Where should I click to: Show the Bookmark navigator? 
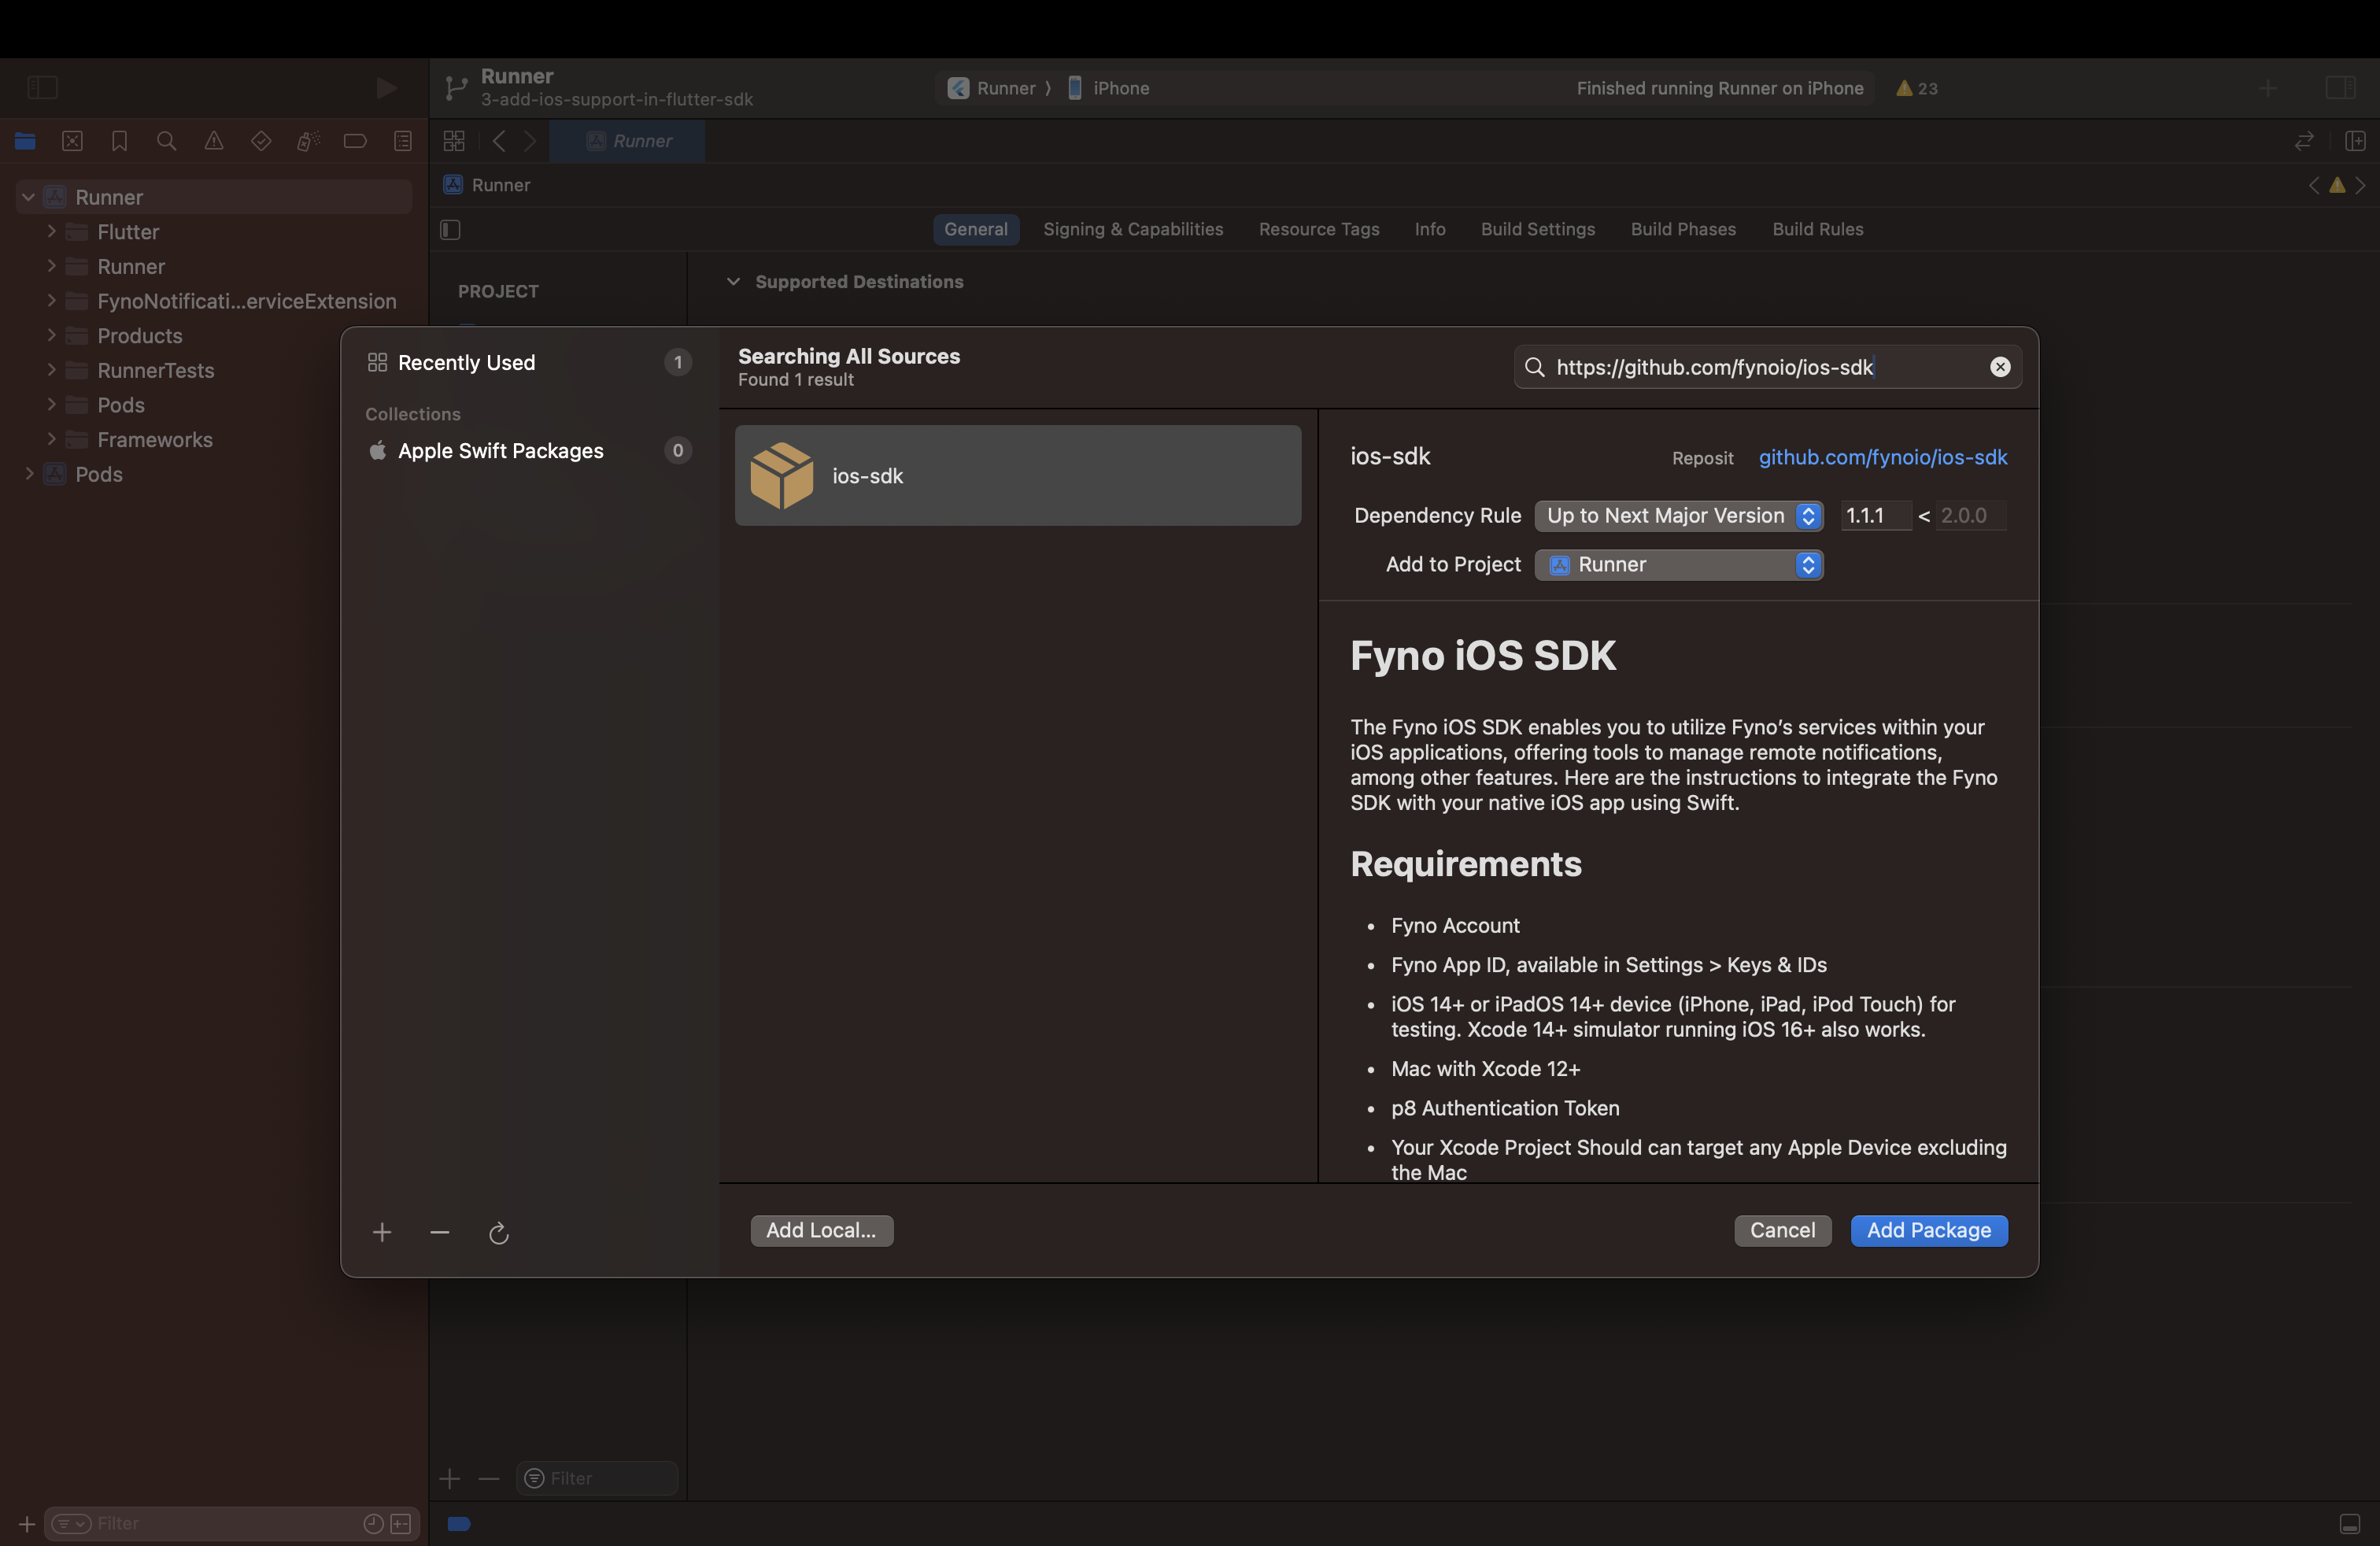tap(120, 141)
